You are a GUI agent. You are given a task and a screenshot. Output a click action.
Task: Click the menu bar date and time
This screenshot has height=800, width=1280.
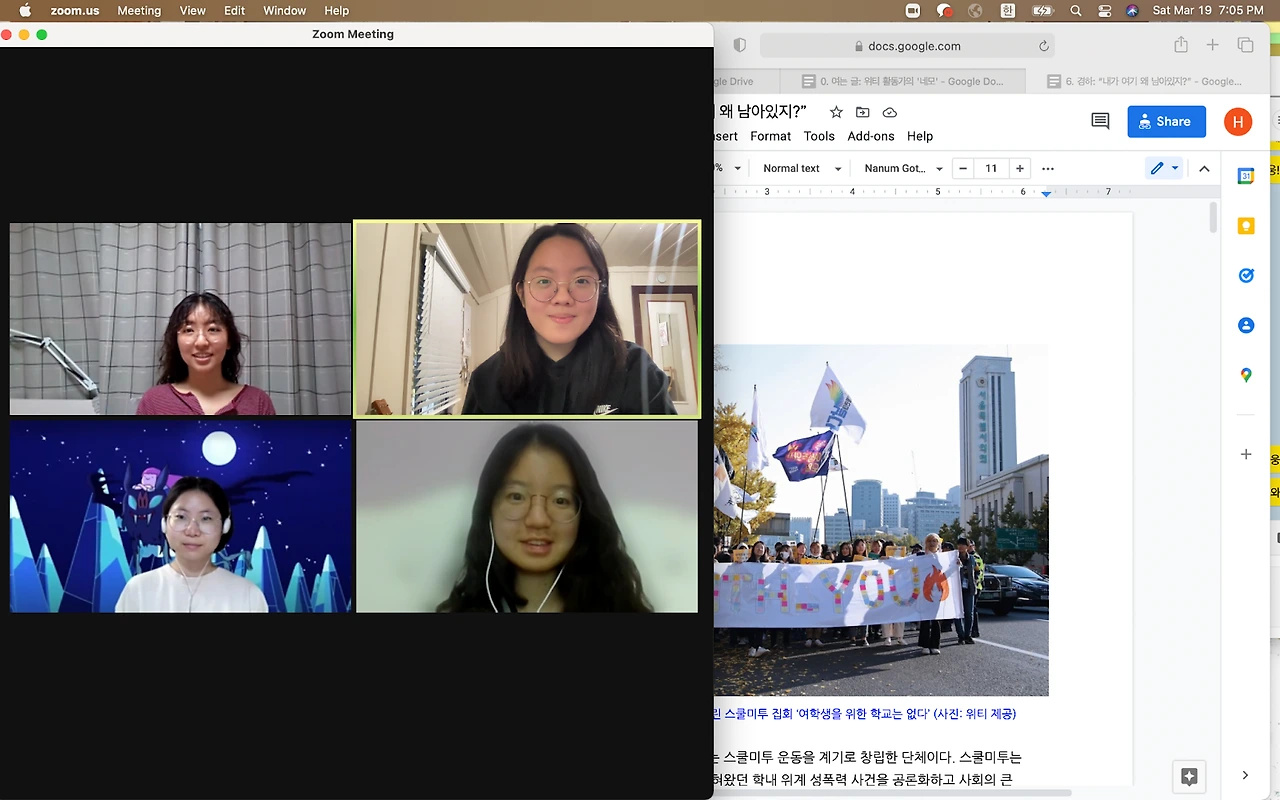(x=1207, y=11)
